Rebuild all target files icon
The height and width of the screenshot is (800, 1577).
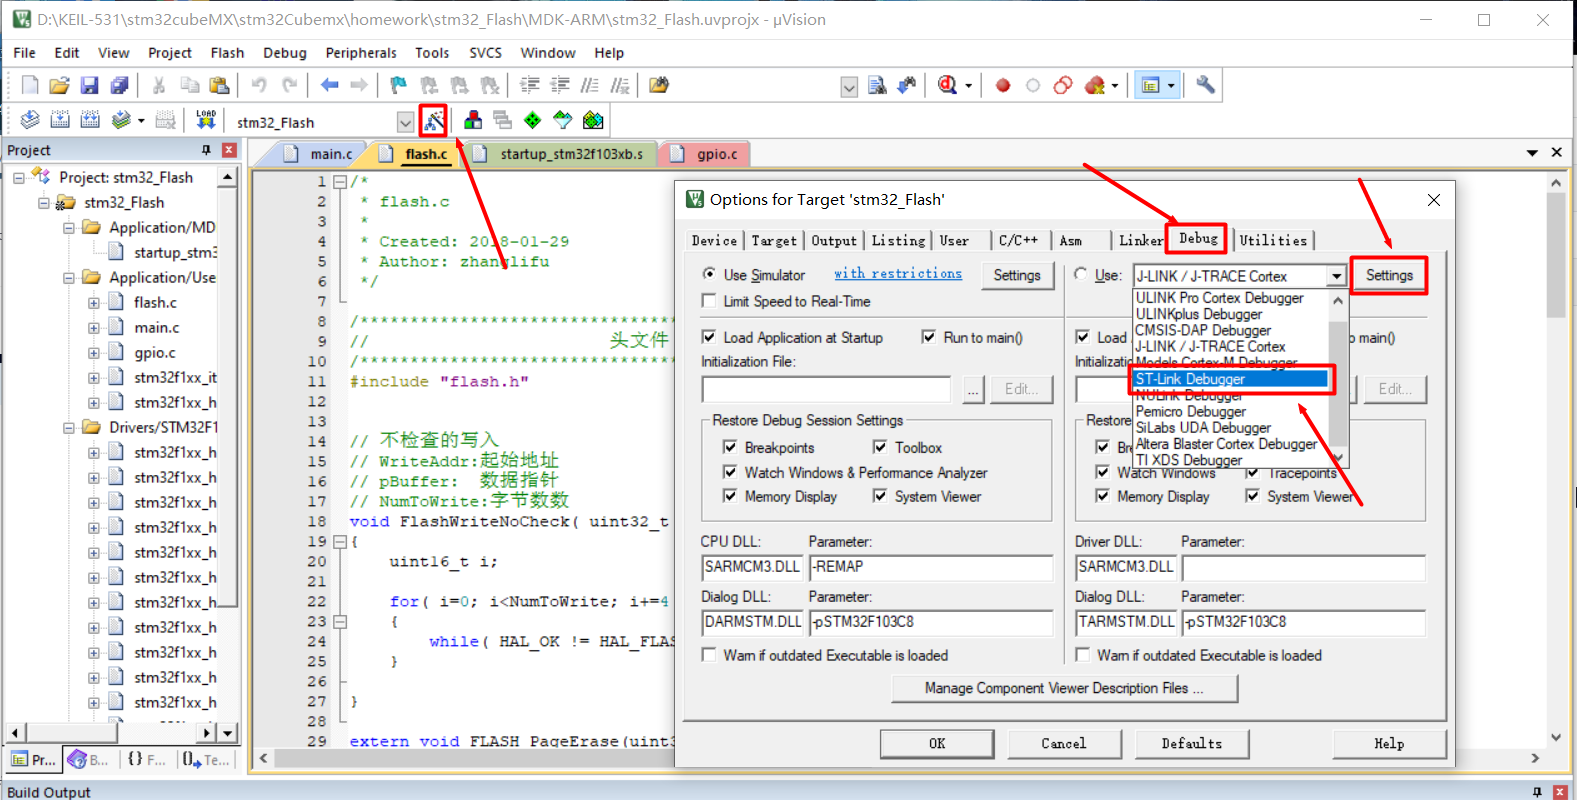90,120
